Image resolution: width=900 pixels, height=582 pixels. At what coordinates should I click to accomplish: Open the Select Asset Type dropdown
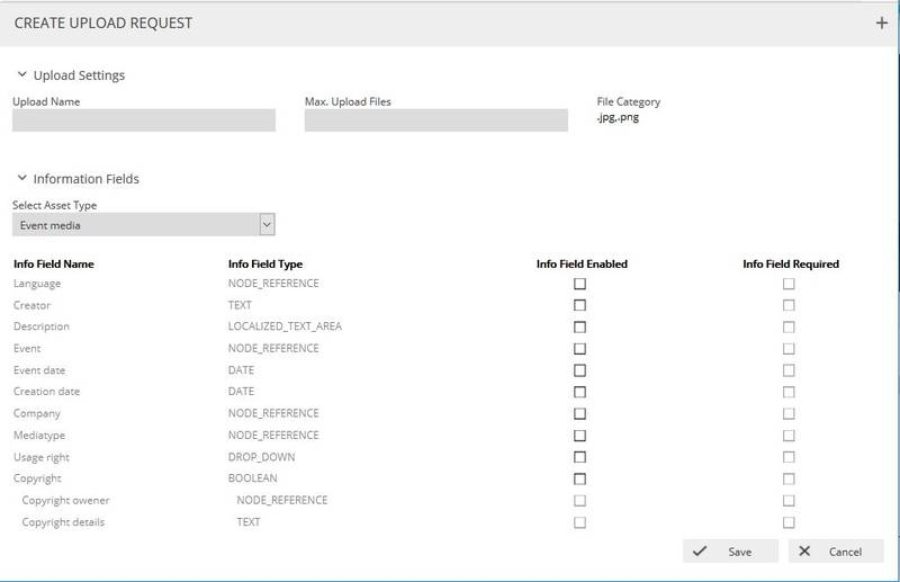point(143,224)
